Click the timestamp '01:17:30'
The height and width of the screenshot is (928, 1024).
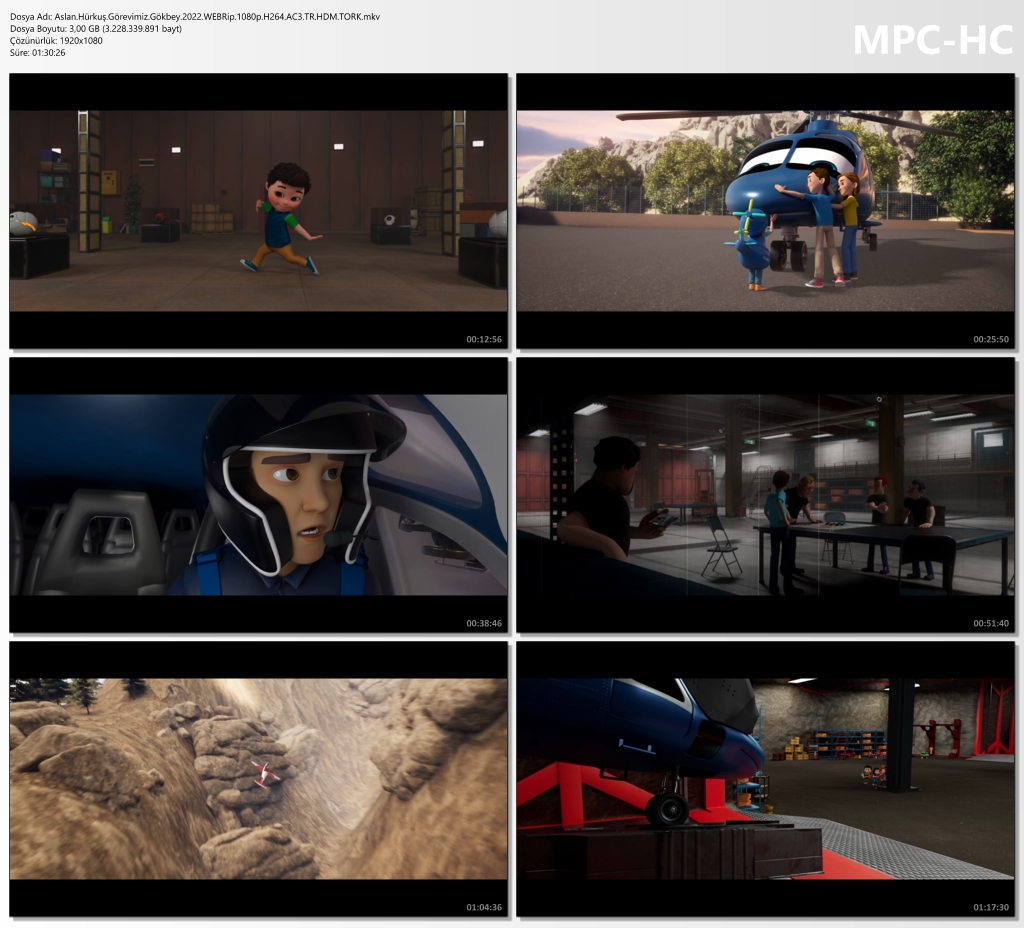pos(991,908)
